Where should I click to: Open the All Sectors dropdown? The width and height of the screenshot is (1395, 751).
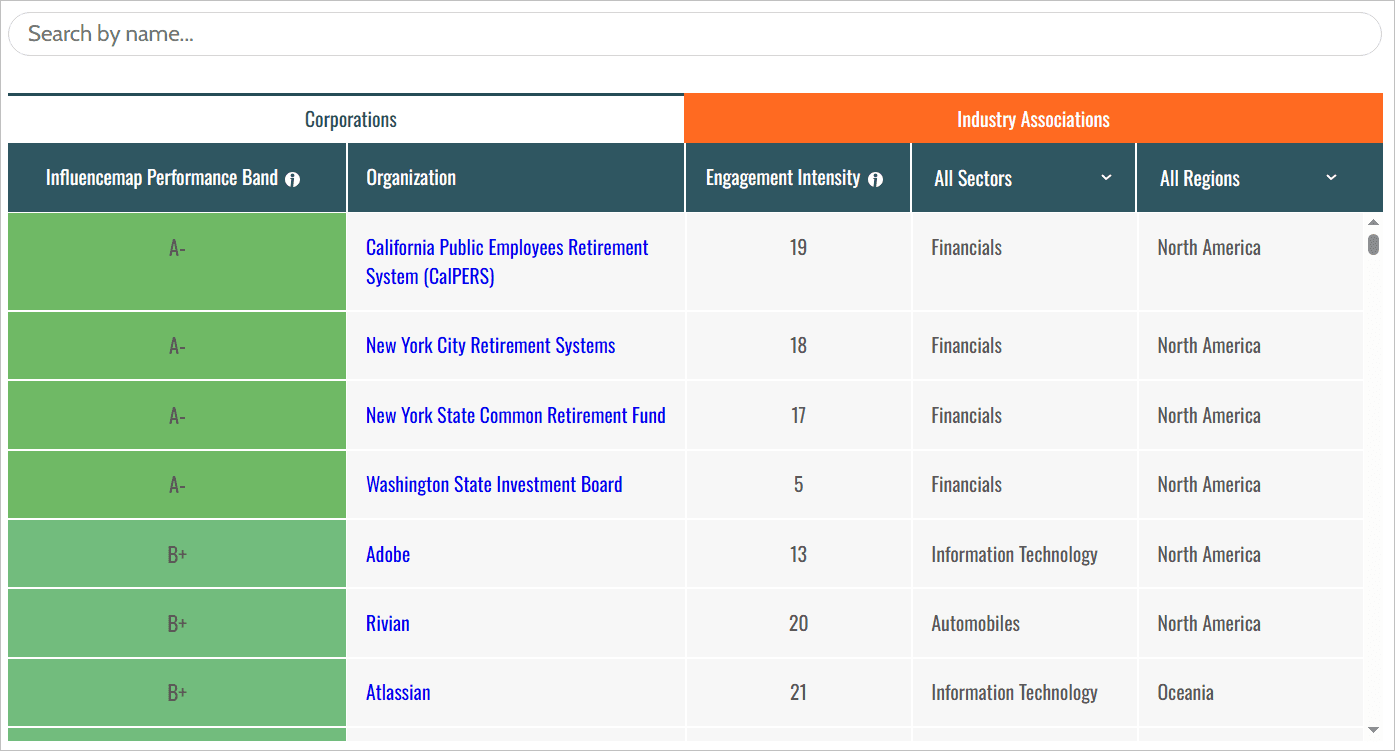pos(1022,178)
